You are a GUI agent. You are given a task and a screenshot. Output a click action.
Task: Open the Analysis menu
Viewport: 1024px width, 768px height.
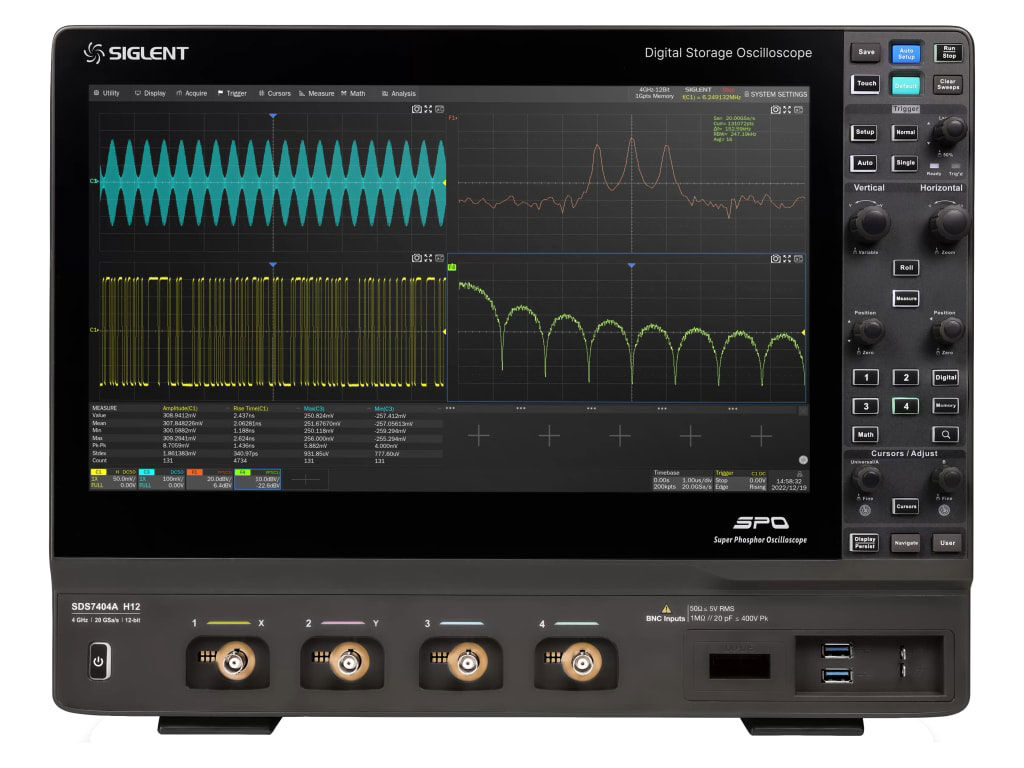399,93
